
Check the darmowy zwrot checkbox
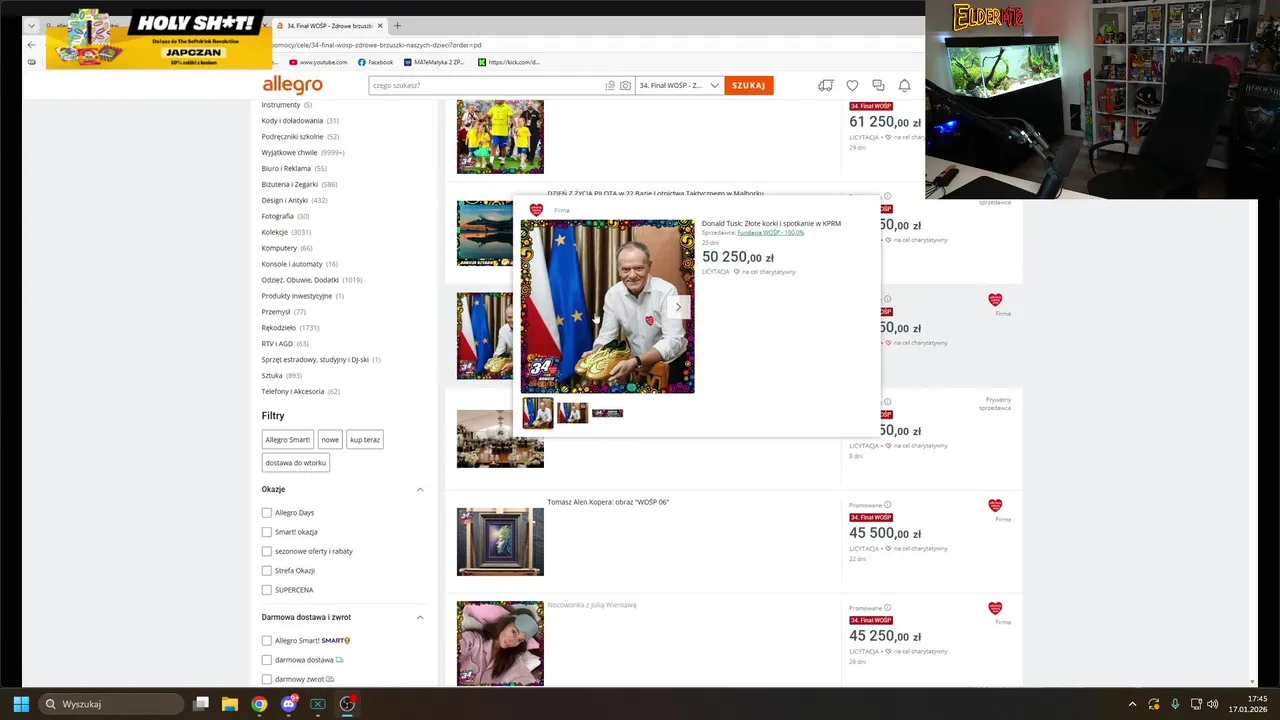267,679
